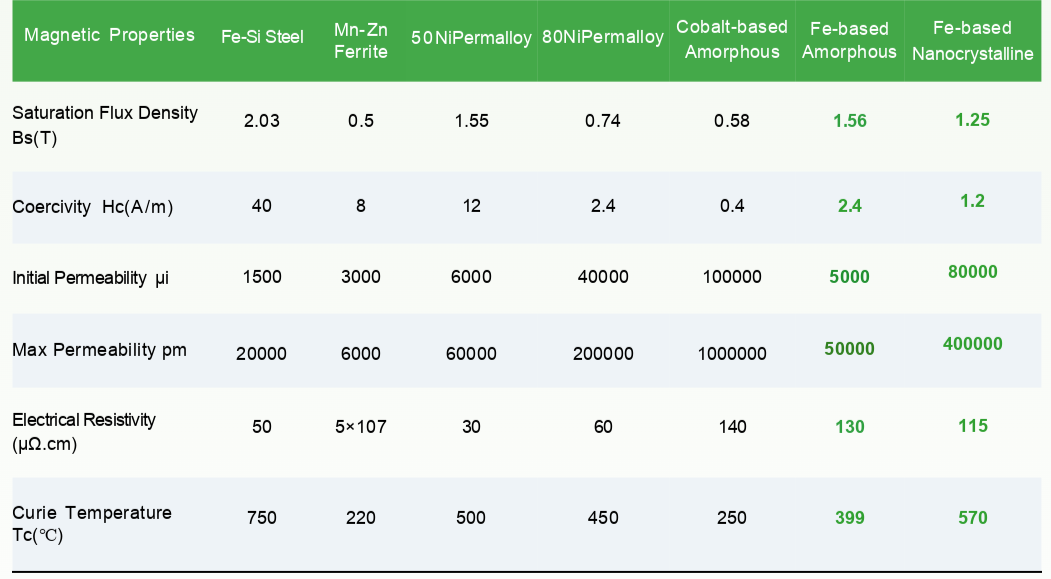
Task: Select the green 570 Curie temperature value
Action: [x=973, y=517]
